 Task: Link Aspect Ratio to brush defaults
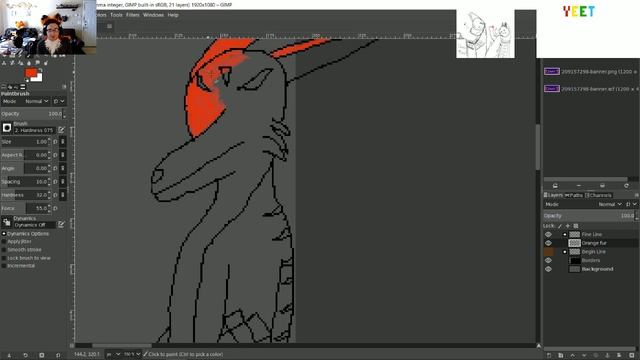coord(63,155)
